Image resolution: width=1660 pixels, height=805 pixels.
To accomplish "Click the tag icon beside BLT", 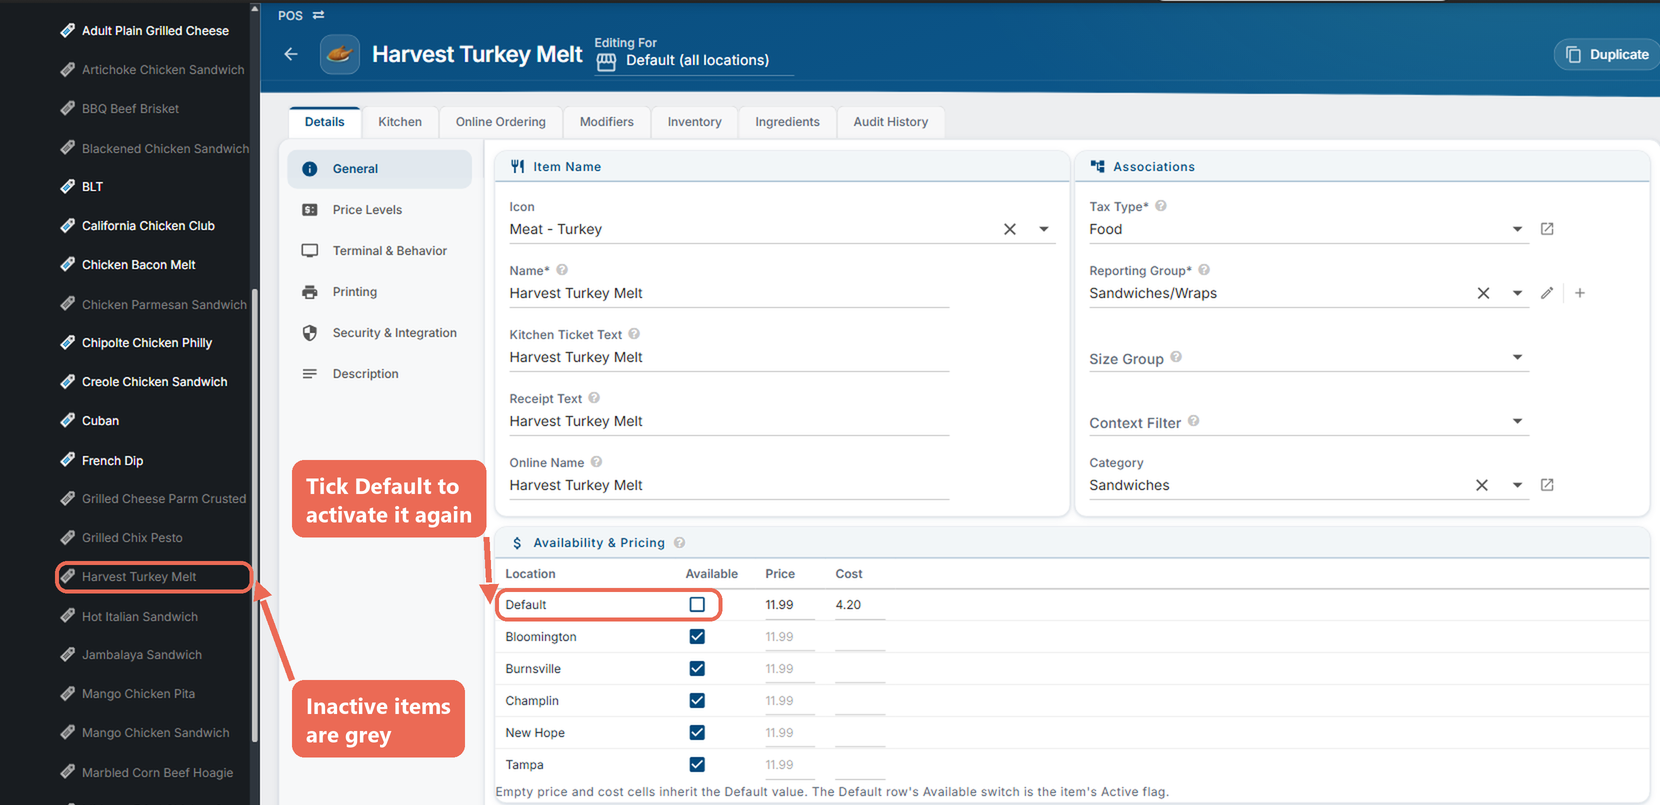I will pyautogui.click(x=67, y=186).
